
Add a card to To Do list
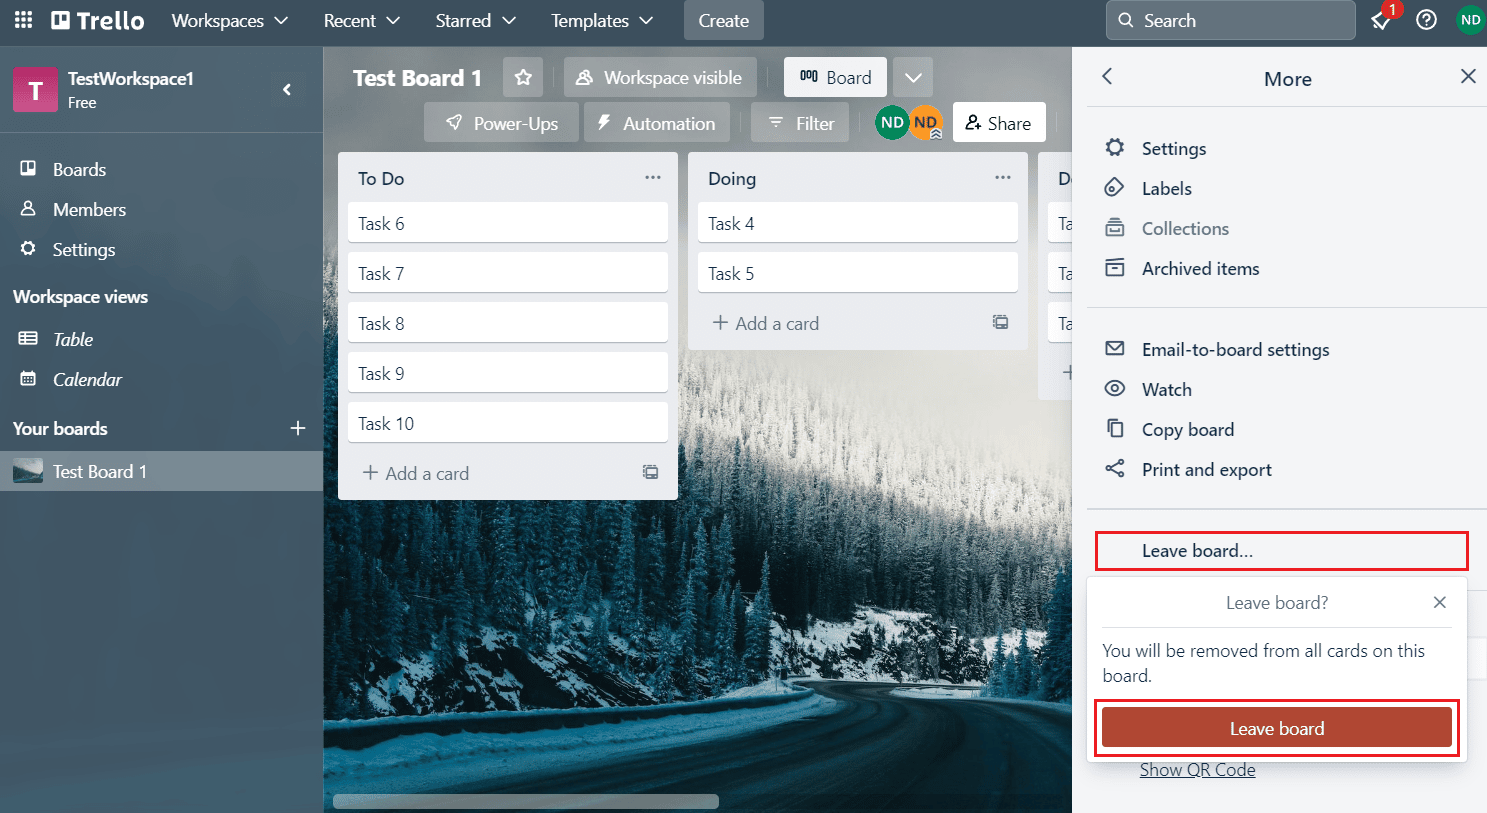[415, 473]
